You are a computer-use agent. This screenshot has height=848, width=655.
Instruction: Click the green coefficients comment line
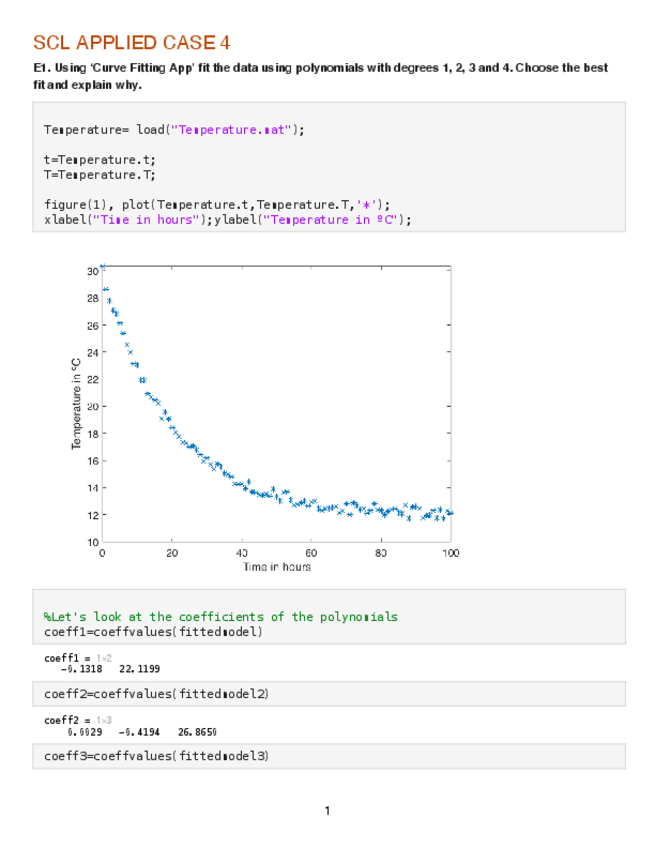click(x=221, y=617)
